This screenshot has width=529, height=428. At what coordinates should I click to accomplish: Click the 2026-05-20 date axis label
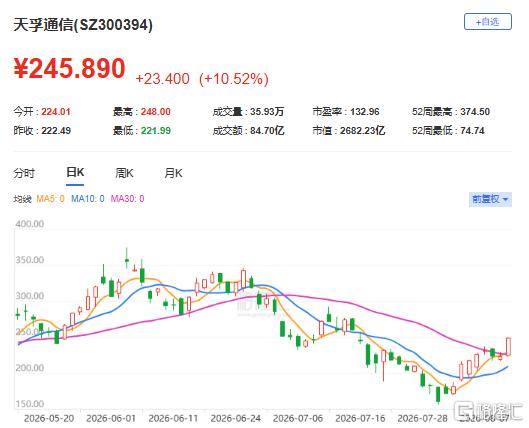(x=49, y=419)
